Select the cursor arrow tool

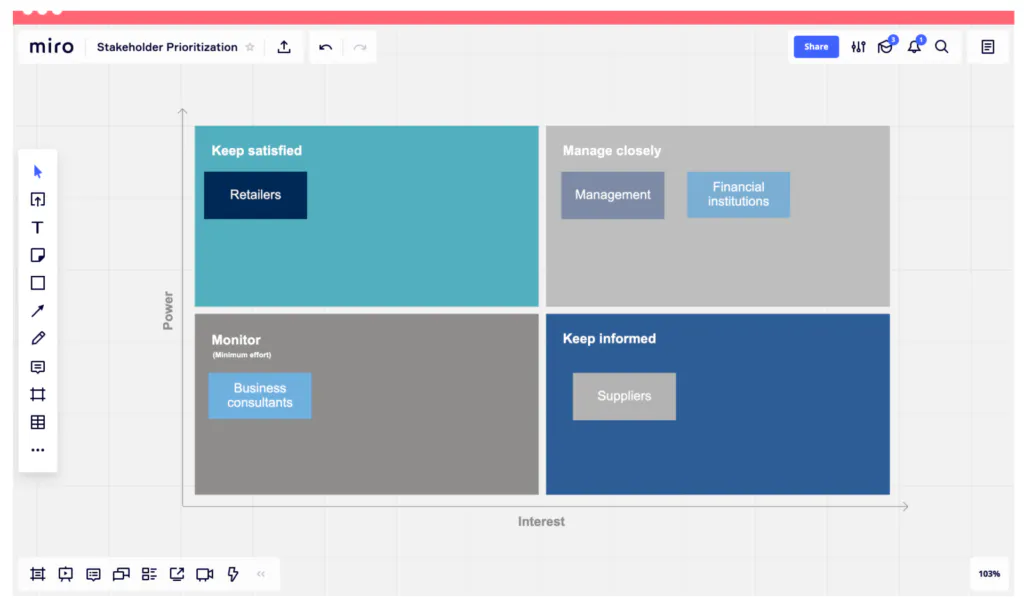point(38,172)
